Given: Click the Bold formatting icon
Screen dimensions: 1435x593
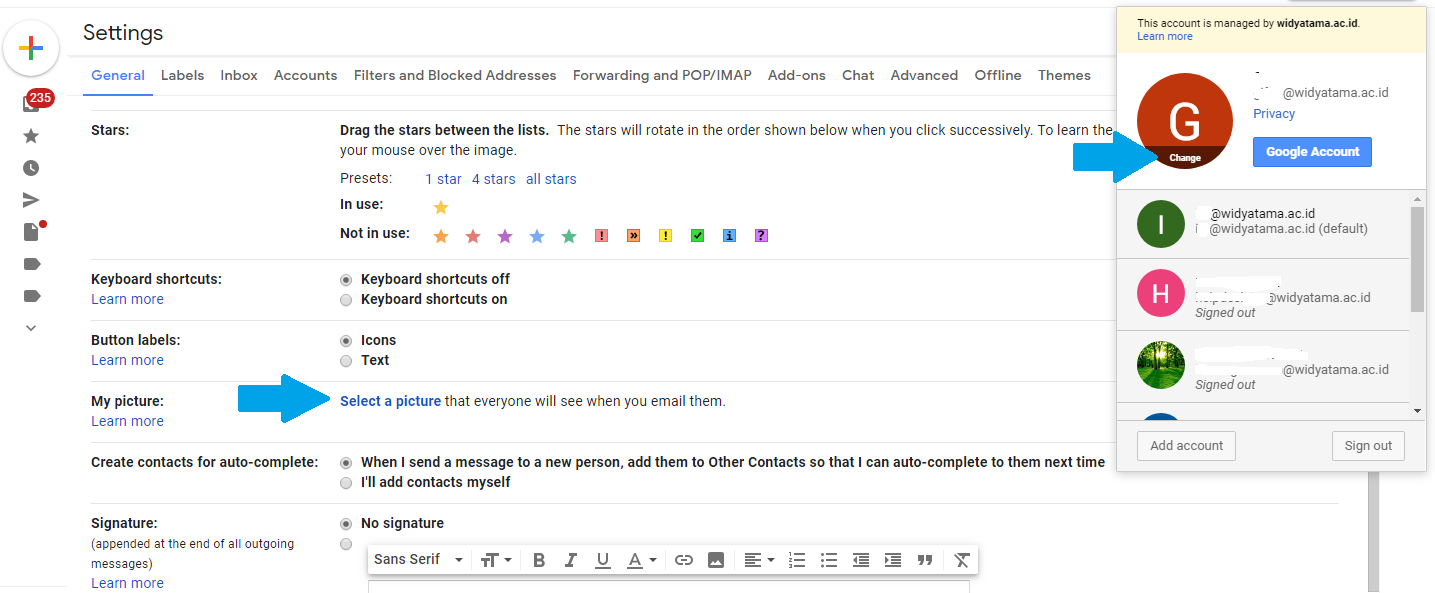Looking at the screenshot, I should click(x=539, y=560).
